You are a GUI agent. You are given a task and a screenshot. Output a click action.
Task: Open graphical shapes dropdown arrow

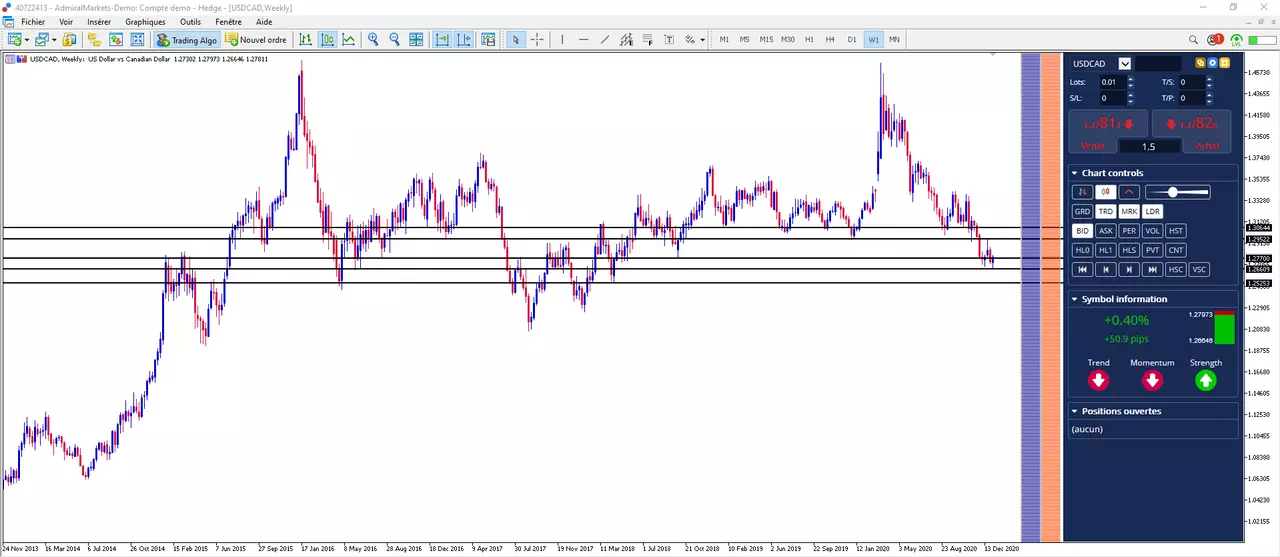(702, 40)
